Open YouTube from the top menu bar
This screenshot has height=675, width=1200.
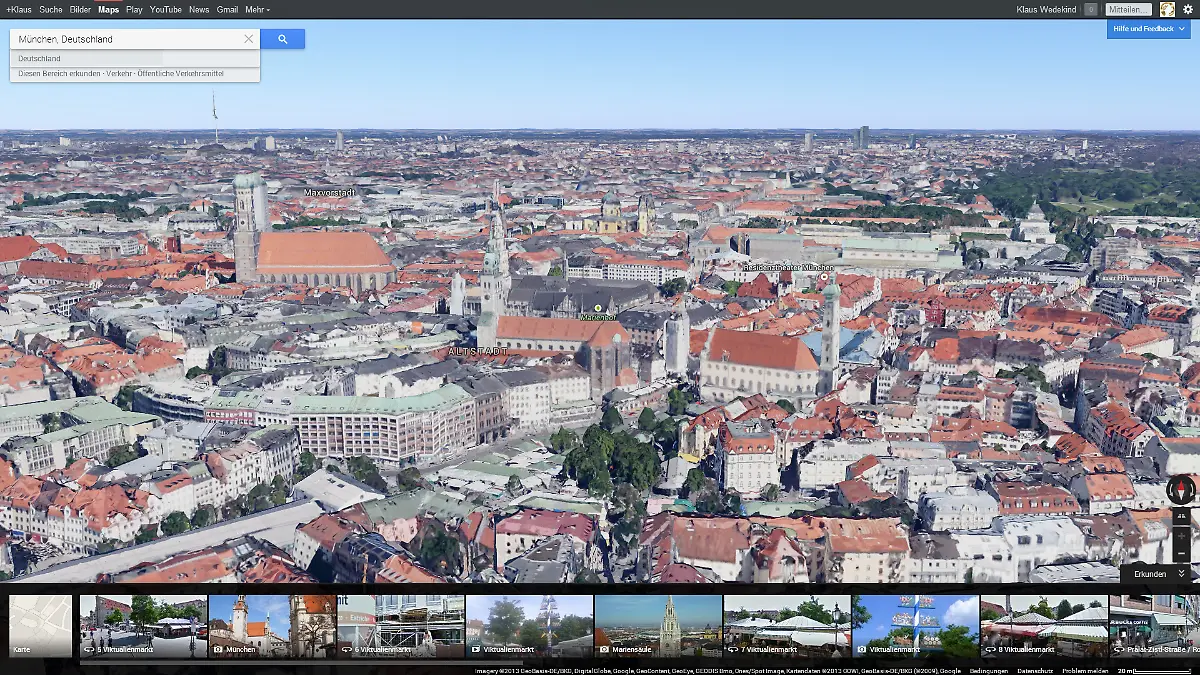(x=164, y=9)
